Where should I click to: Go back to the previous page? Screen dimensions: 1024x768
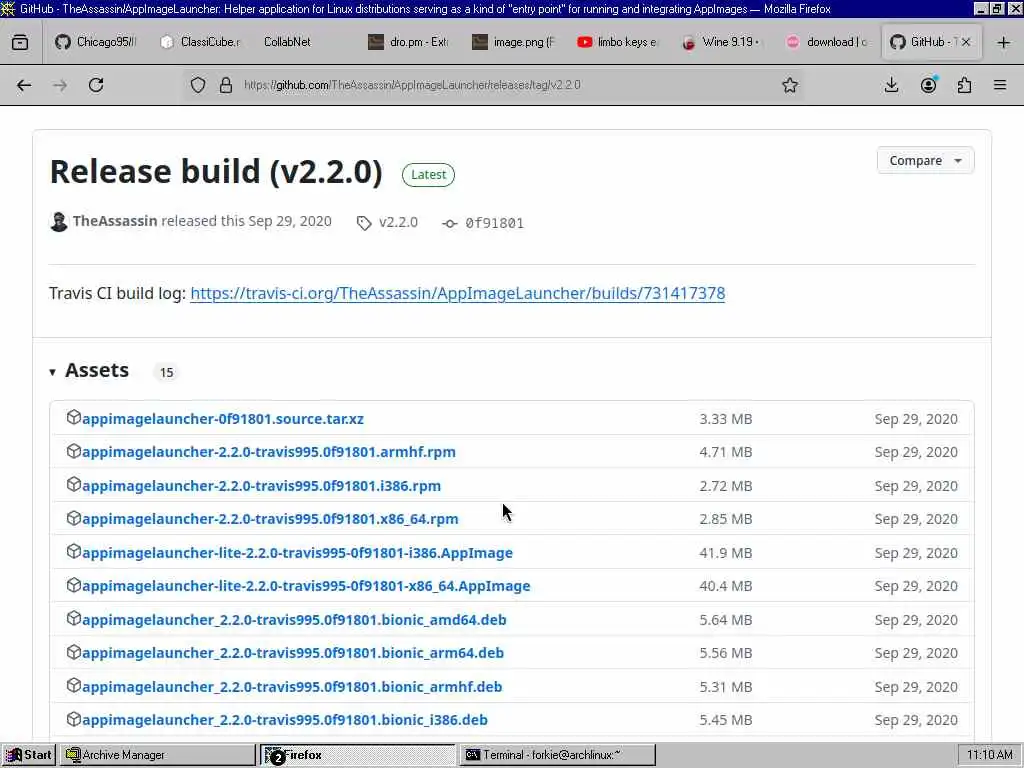click(x=24, y=85)
